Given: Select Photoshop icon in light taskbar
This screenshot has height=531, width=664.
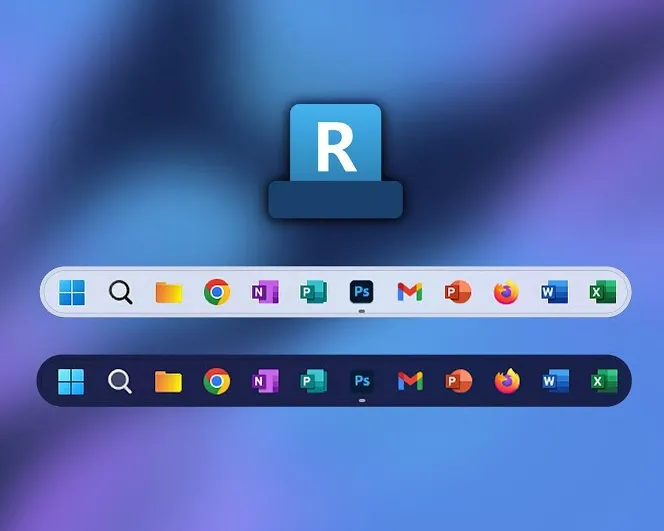Looking at the screenshot, I should (x=362, y=291).
